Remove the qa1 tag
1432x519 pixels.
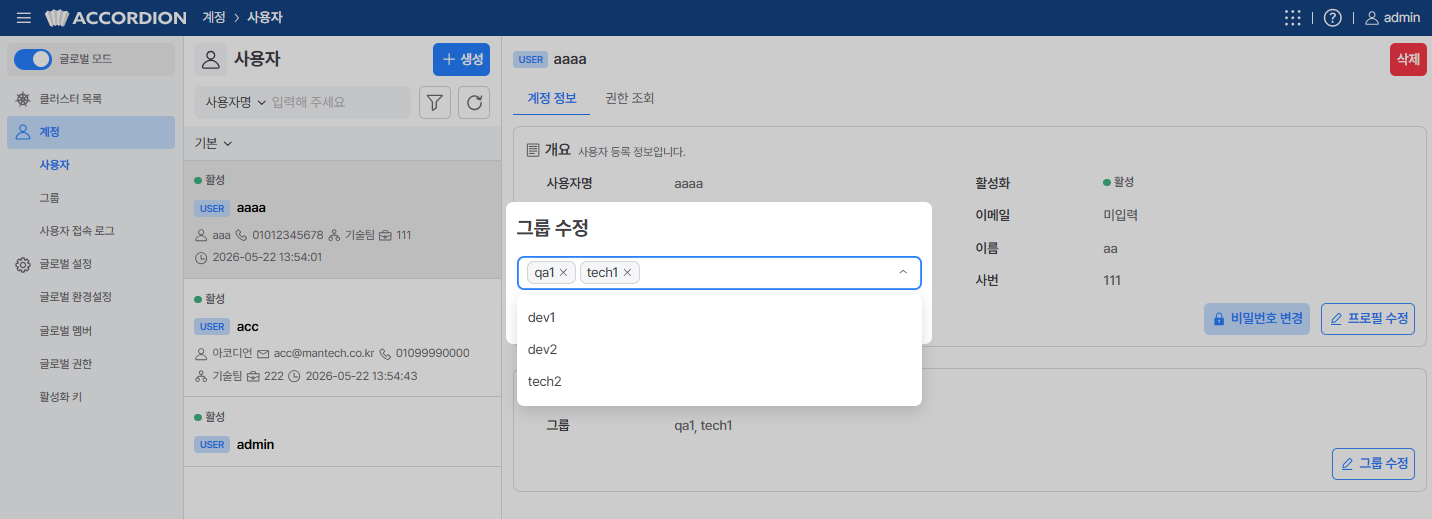point(563,273)
